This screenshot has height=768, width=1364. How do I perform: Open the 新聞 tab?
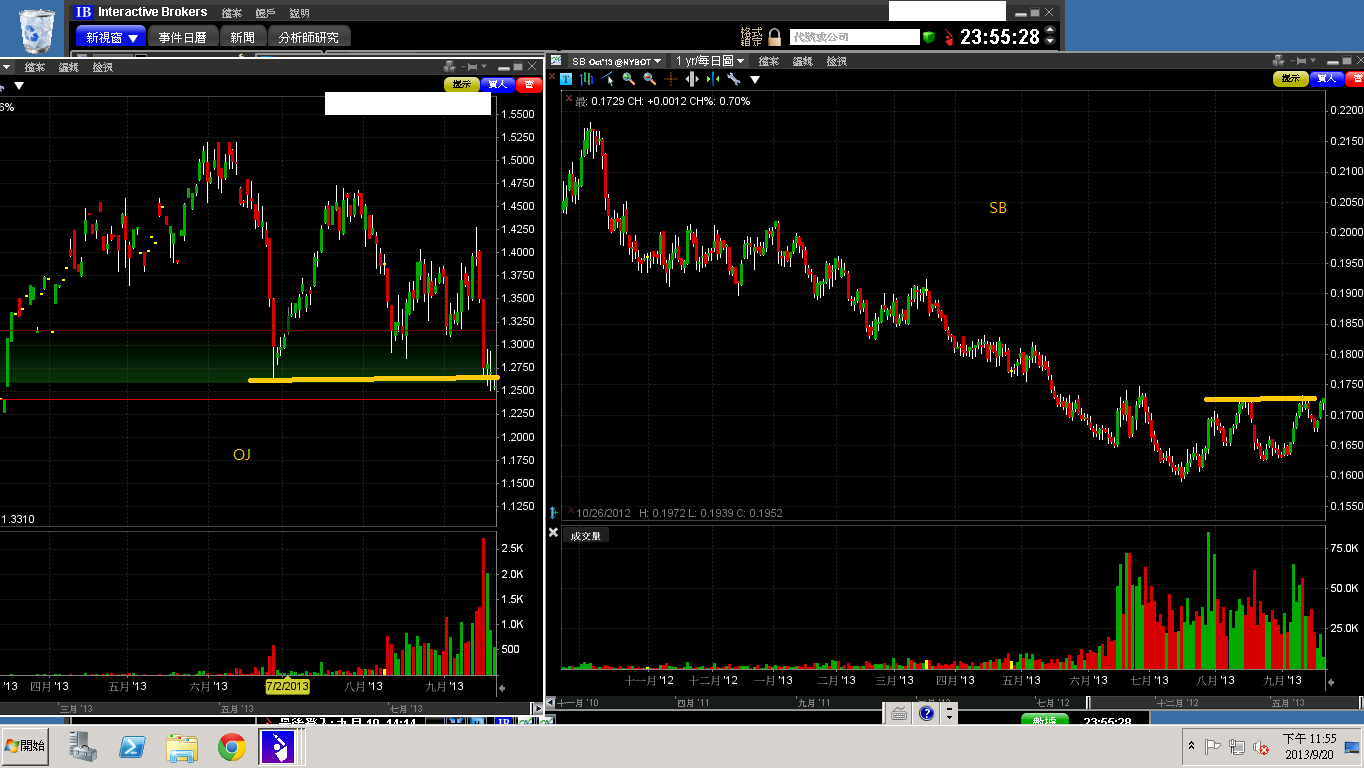(242, 37)
